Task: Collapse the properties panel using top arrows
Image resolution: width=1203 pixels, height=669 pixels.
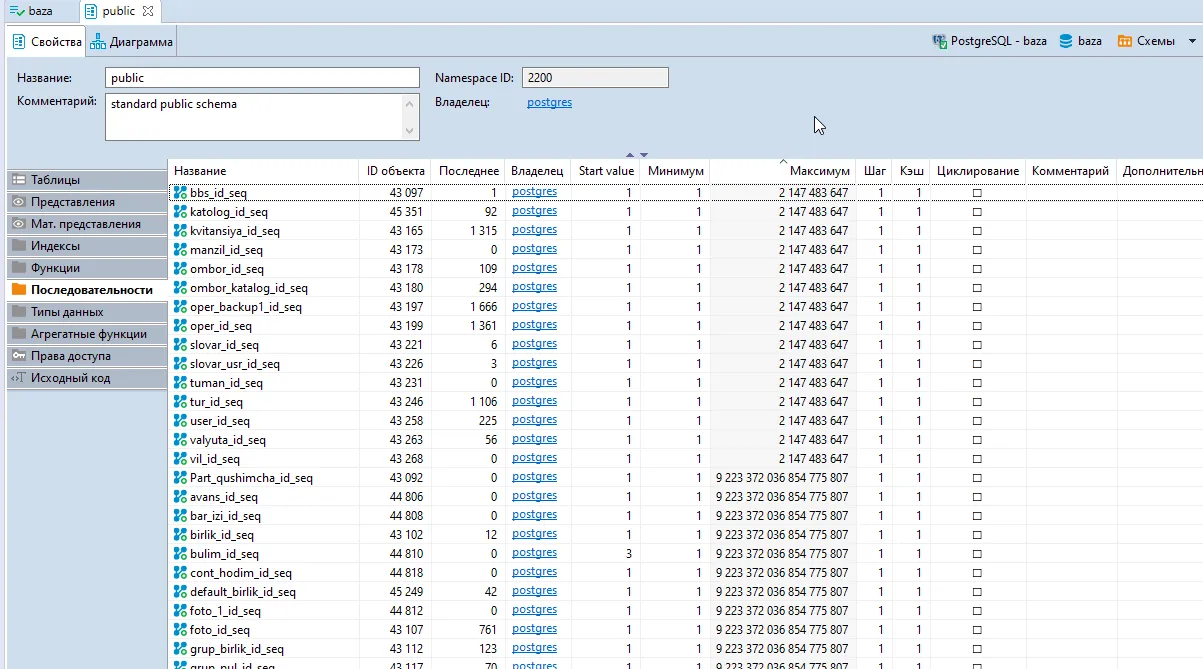Action: pyautogui.click(x=630, y=155)
